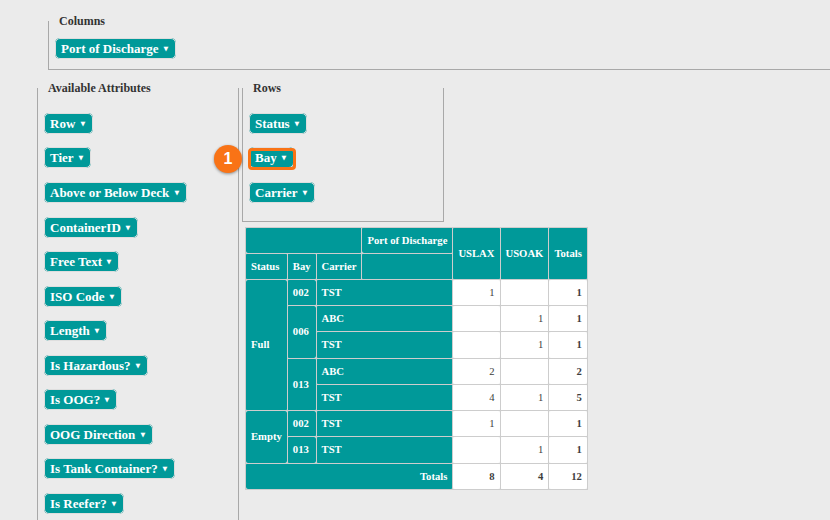The image size is (830, 520).
Task: Click the Carrier header in pivot table
Action: pos(339,267)
